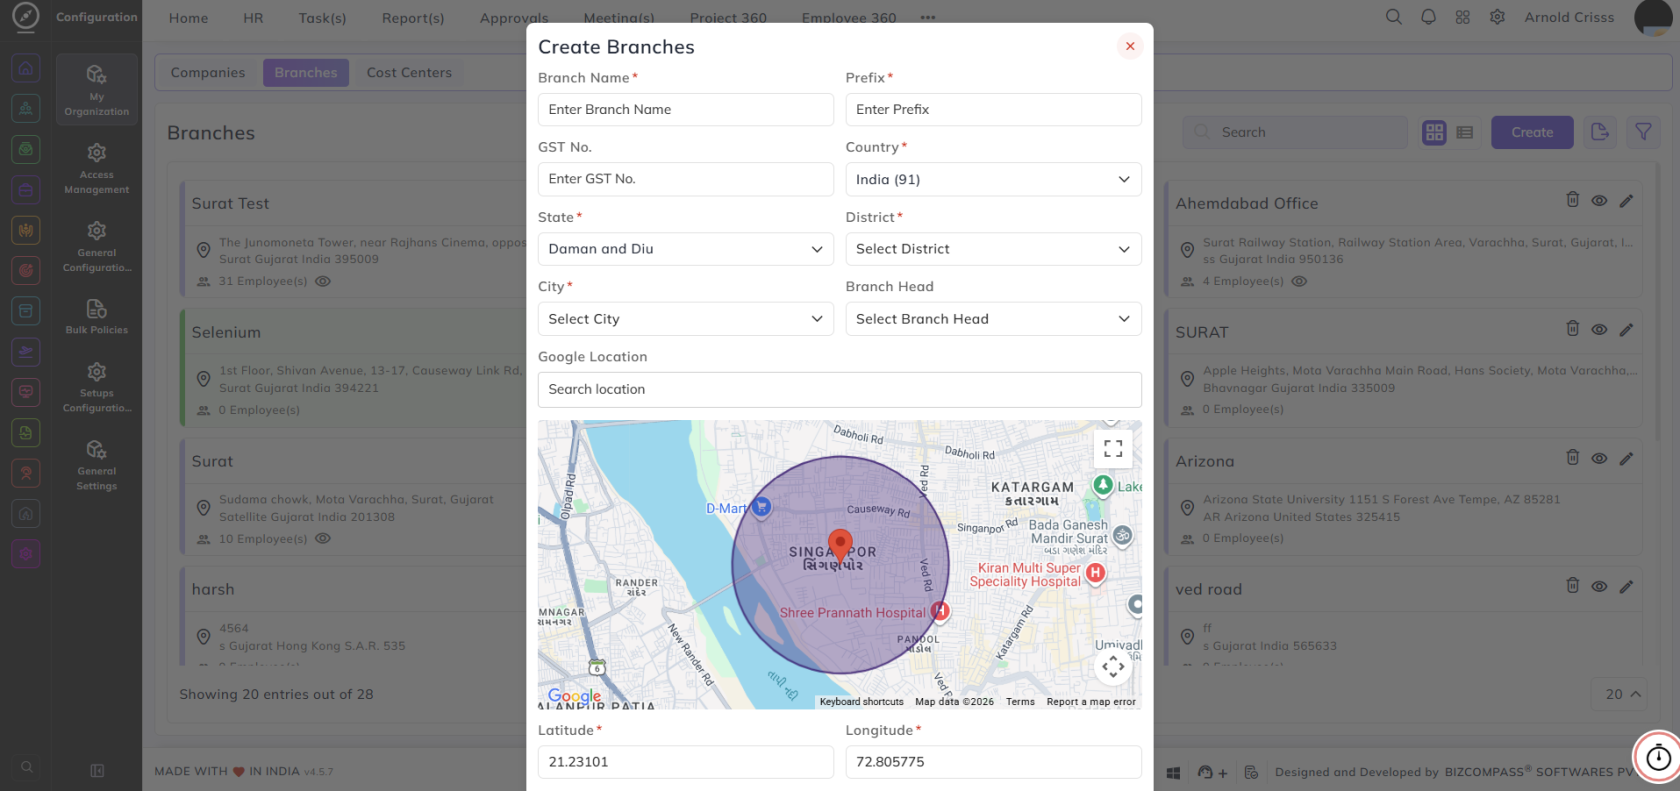The width and height of the screenshot is (1680, 791).
Task: Edit the Arizona branch
Action: 1626,459
